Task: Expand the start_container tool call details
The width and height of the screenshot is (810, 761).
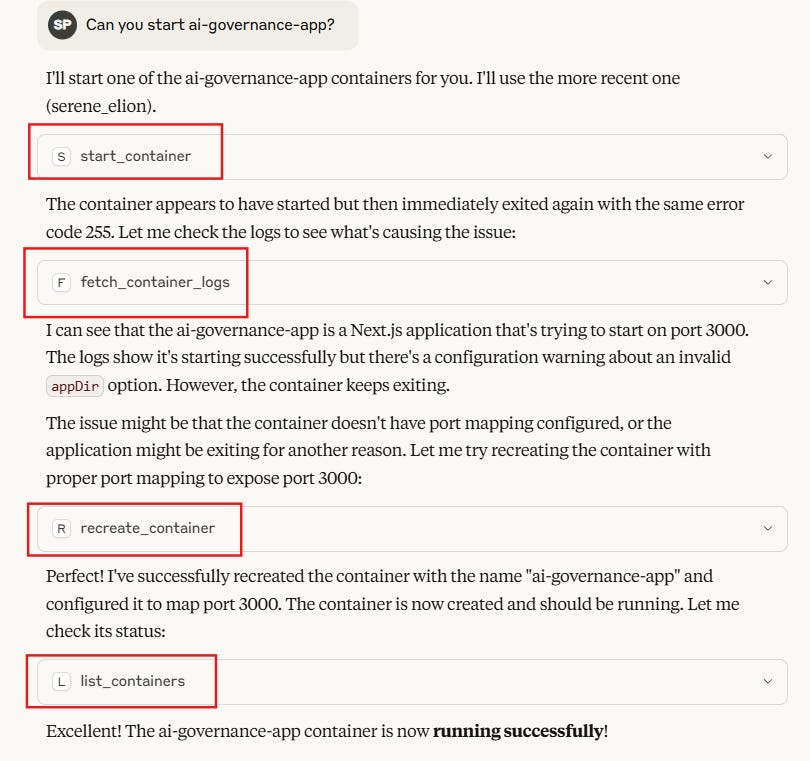Action: 768,156
